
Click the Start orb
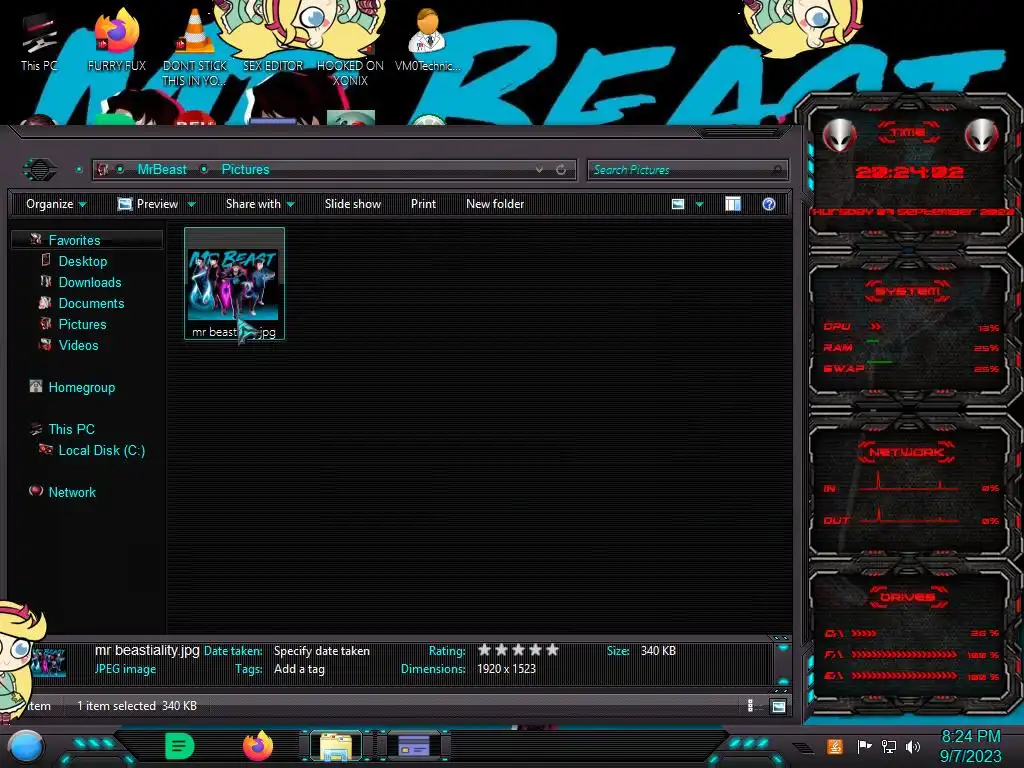(x=26, y=746)
